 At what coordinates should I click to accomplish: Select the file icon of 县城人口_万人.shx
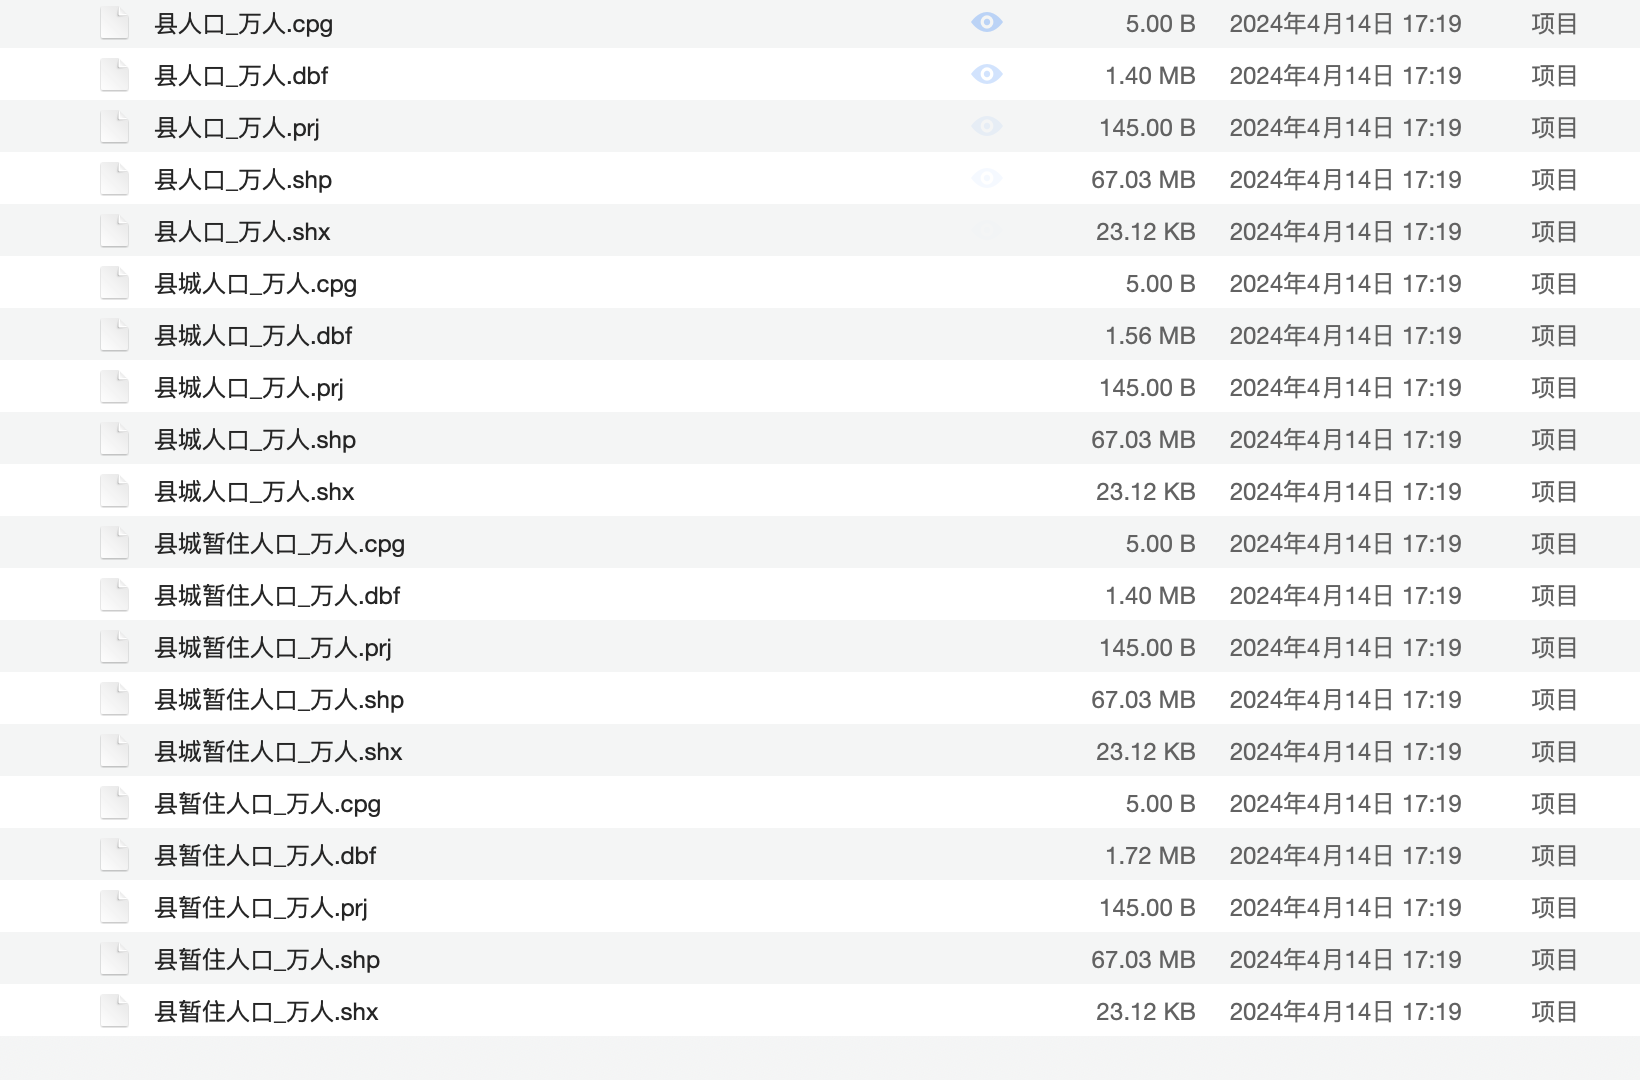click(115, 491)
